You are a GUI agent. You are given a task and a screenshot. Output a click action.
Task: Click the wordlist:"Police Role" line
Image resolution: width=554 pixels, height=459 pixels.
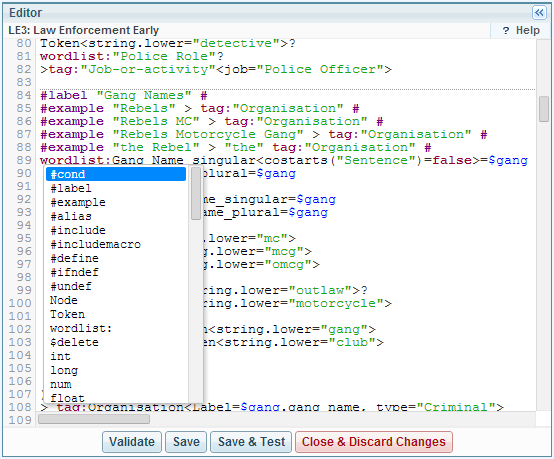(x=132, y=56)
